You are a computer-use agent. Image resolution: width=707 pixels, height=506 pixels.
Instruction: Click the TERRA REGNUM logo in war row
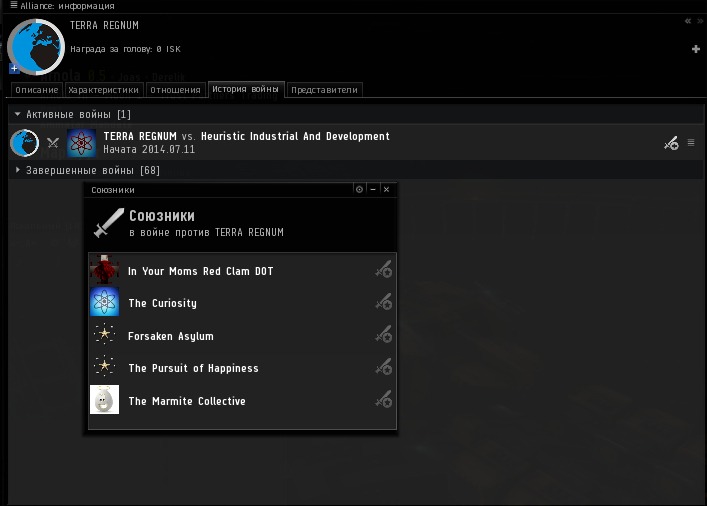tap(24, 143)
